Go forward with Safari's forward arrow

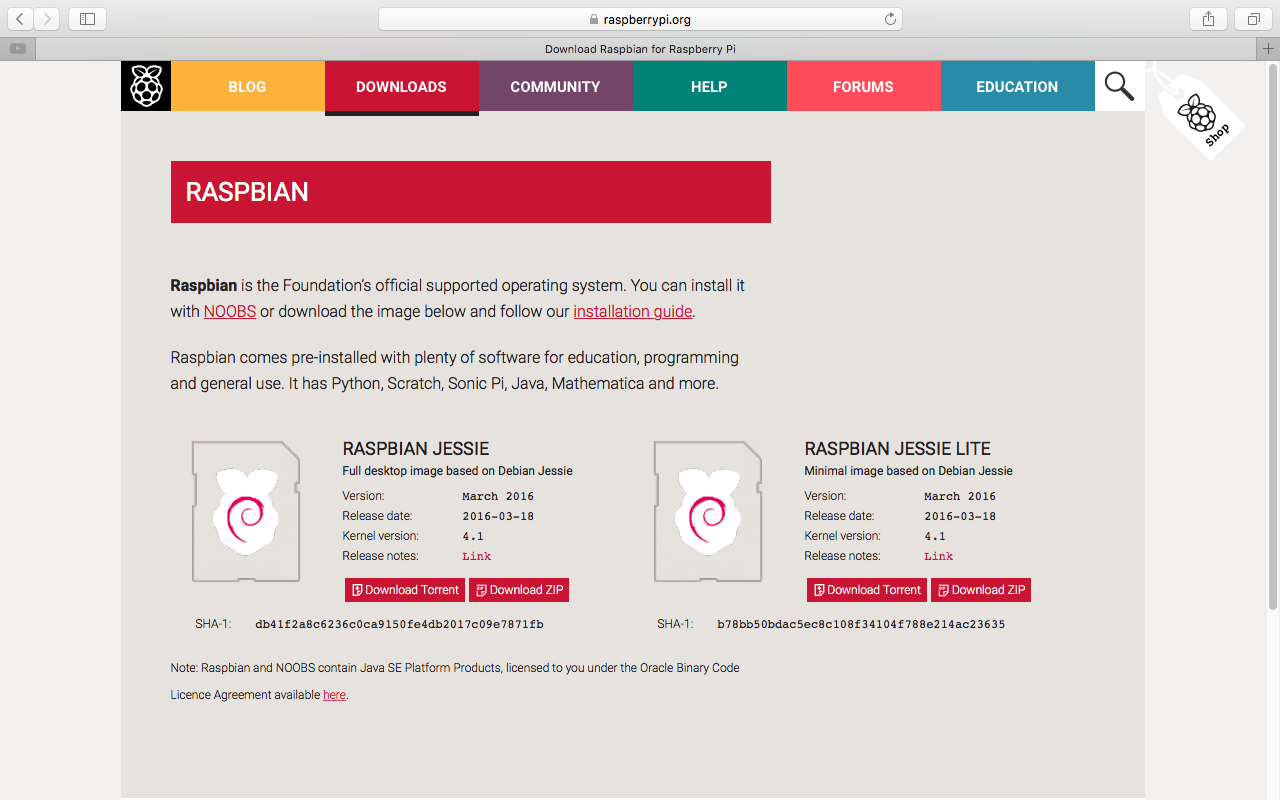pyautogui.click(x=47, y=19)
